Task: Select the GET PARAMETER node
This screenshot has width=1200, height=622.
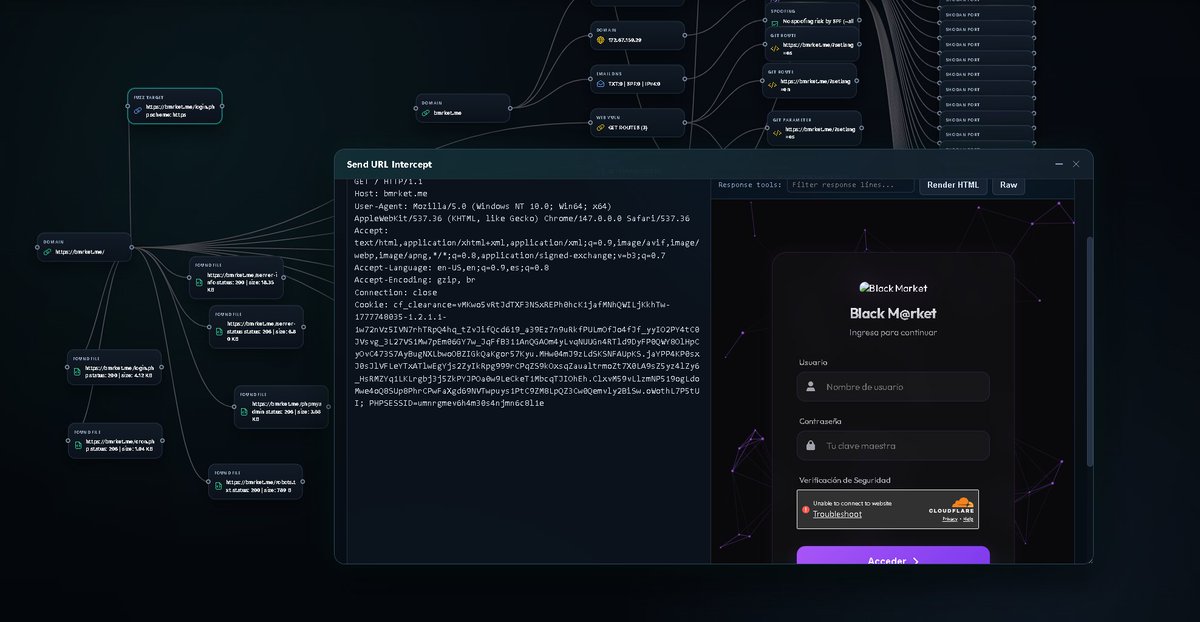Action: point(814,129)
